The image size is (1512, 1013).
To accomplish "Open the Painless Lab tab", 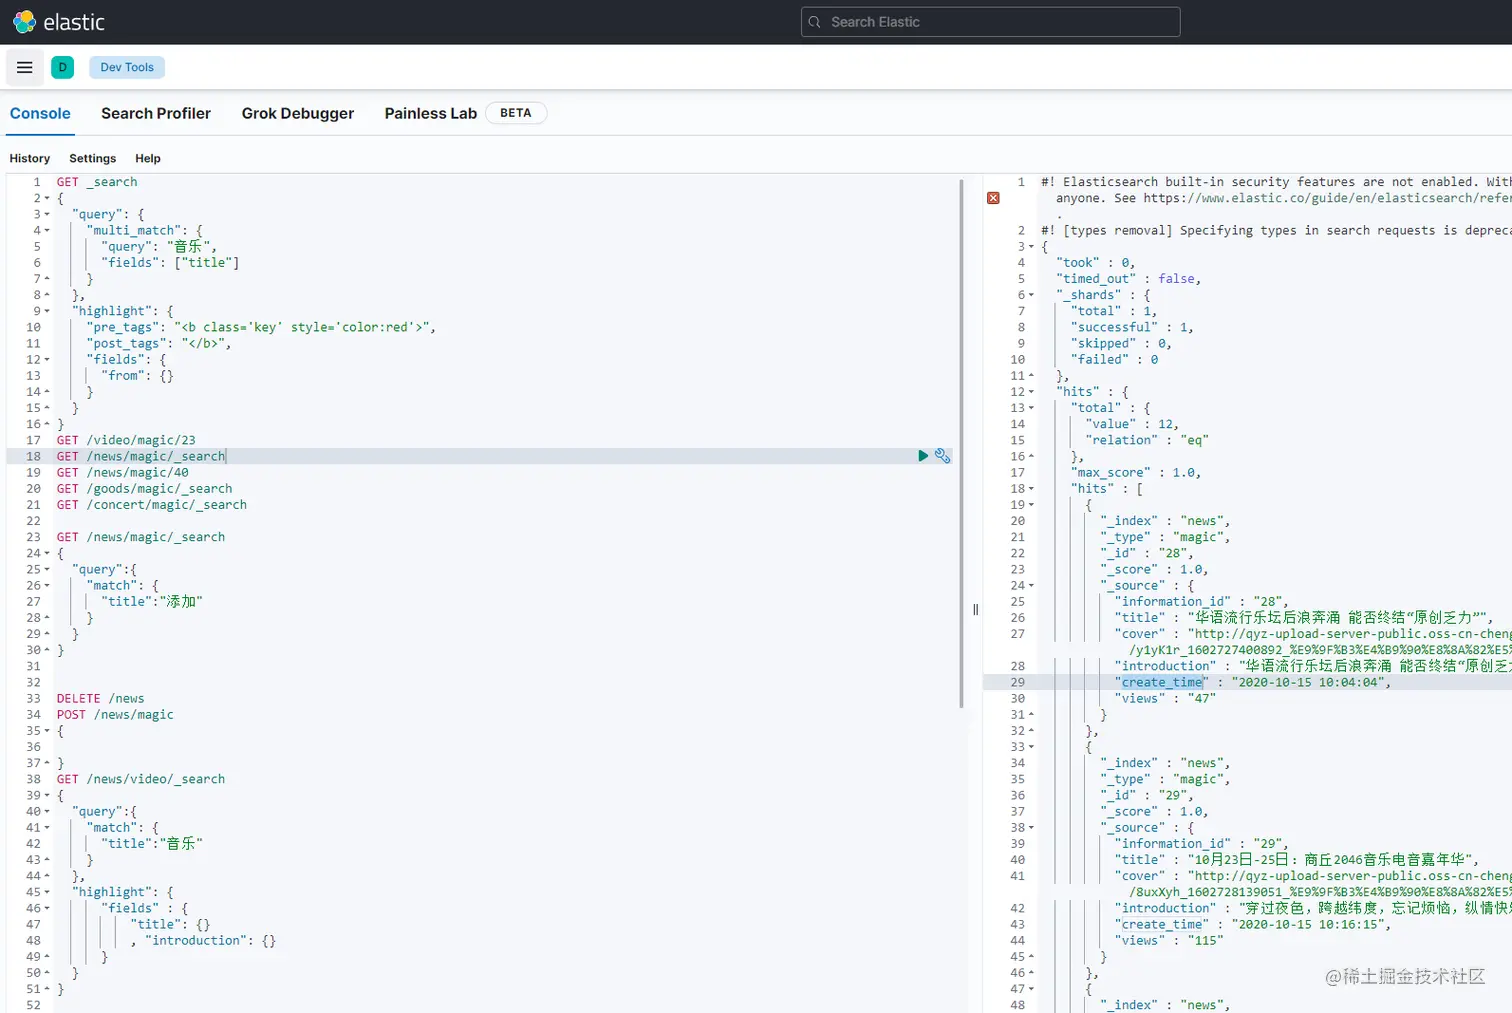I will pyautogui.click(x=430, y=113).
